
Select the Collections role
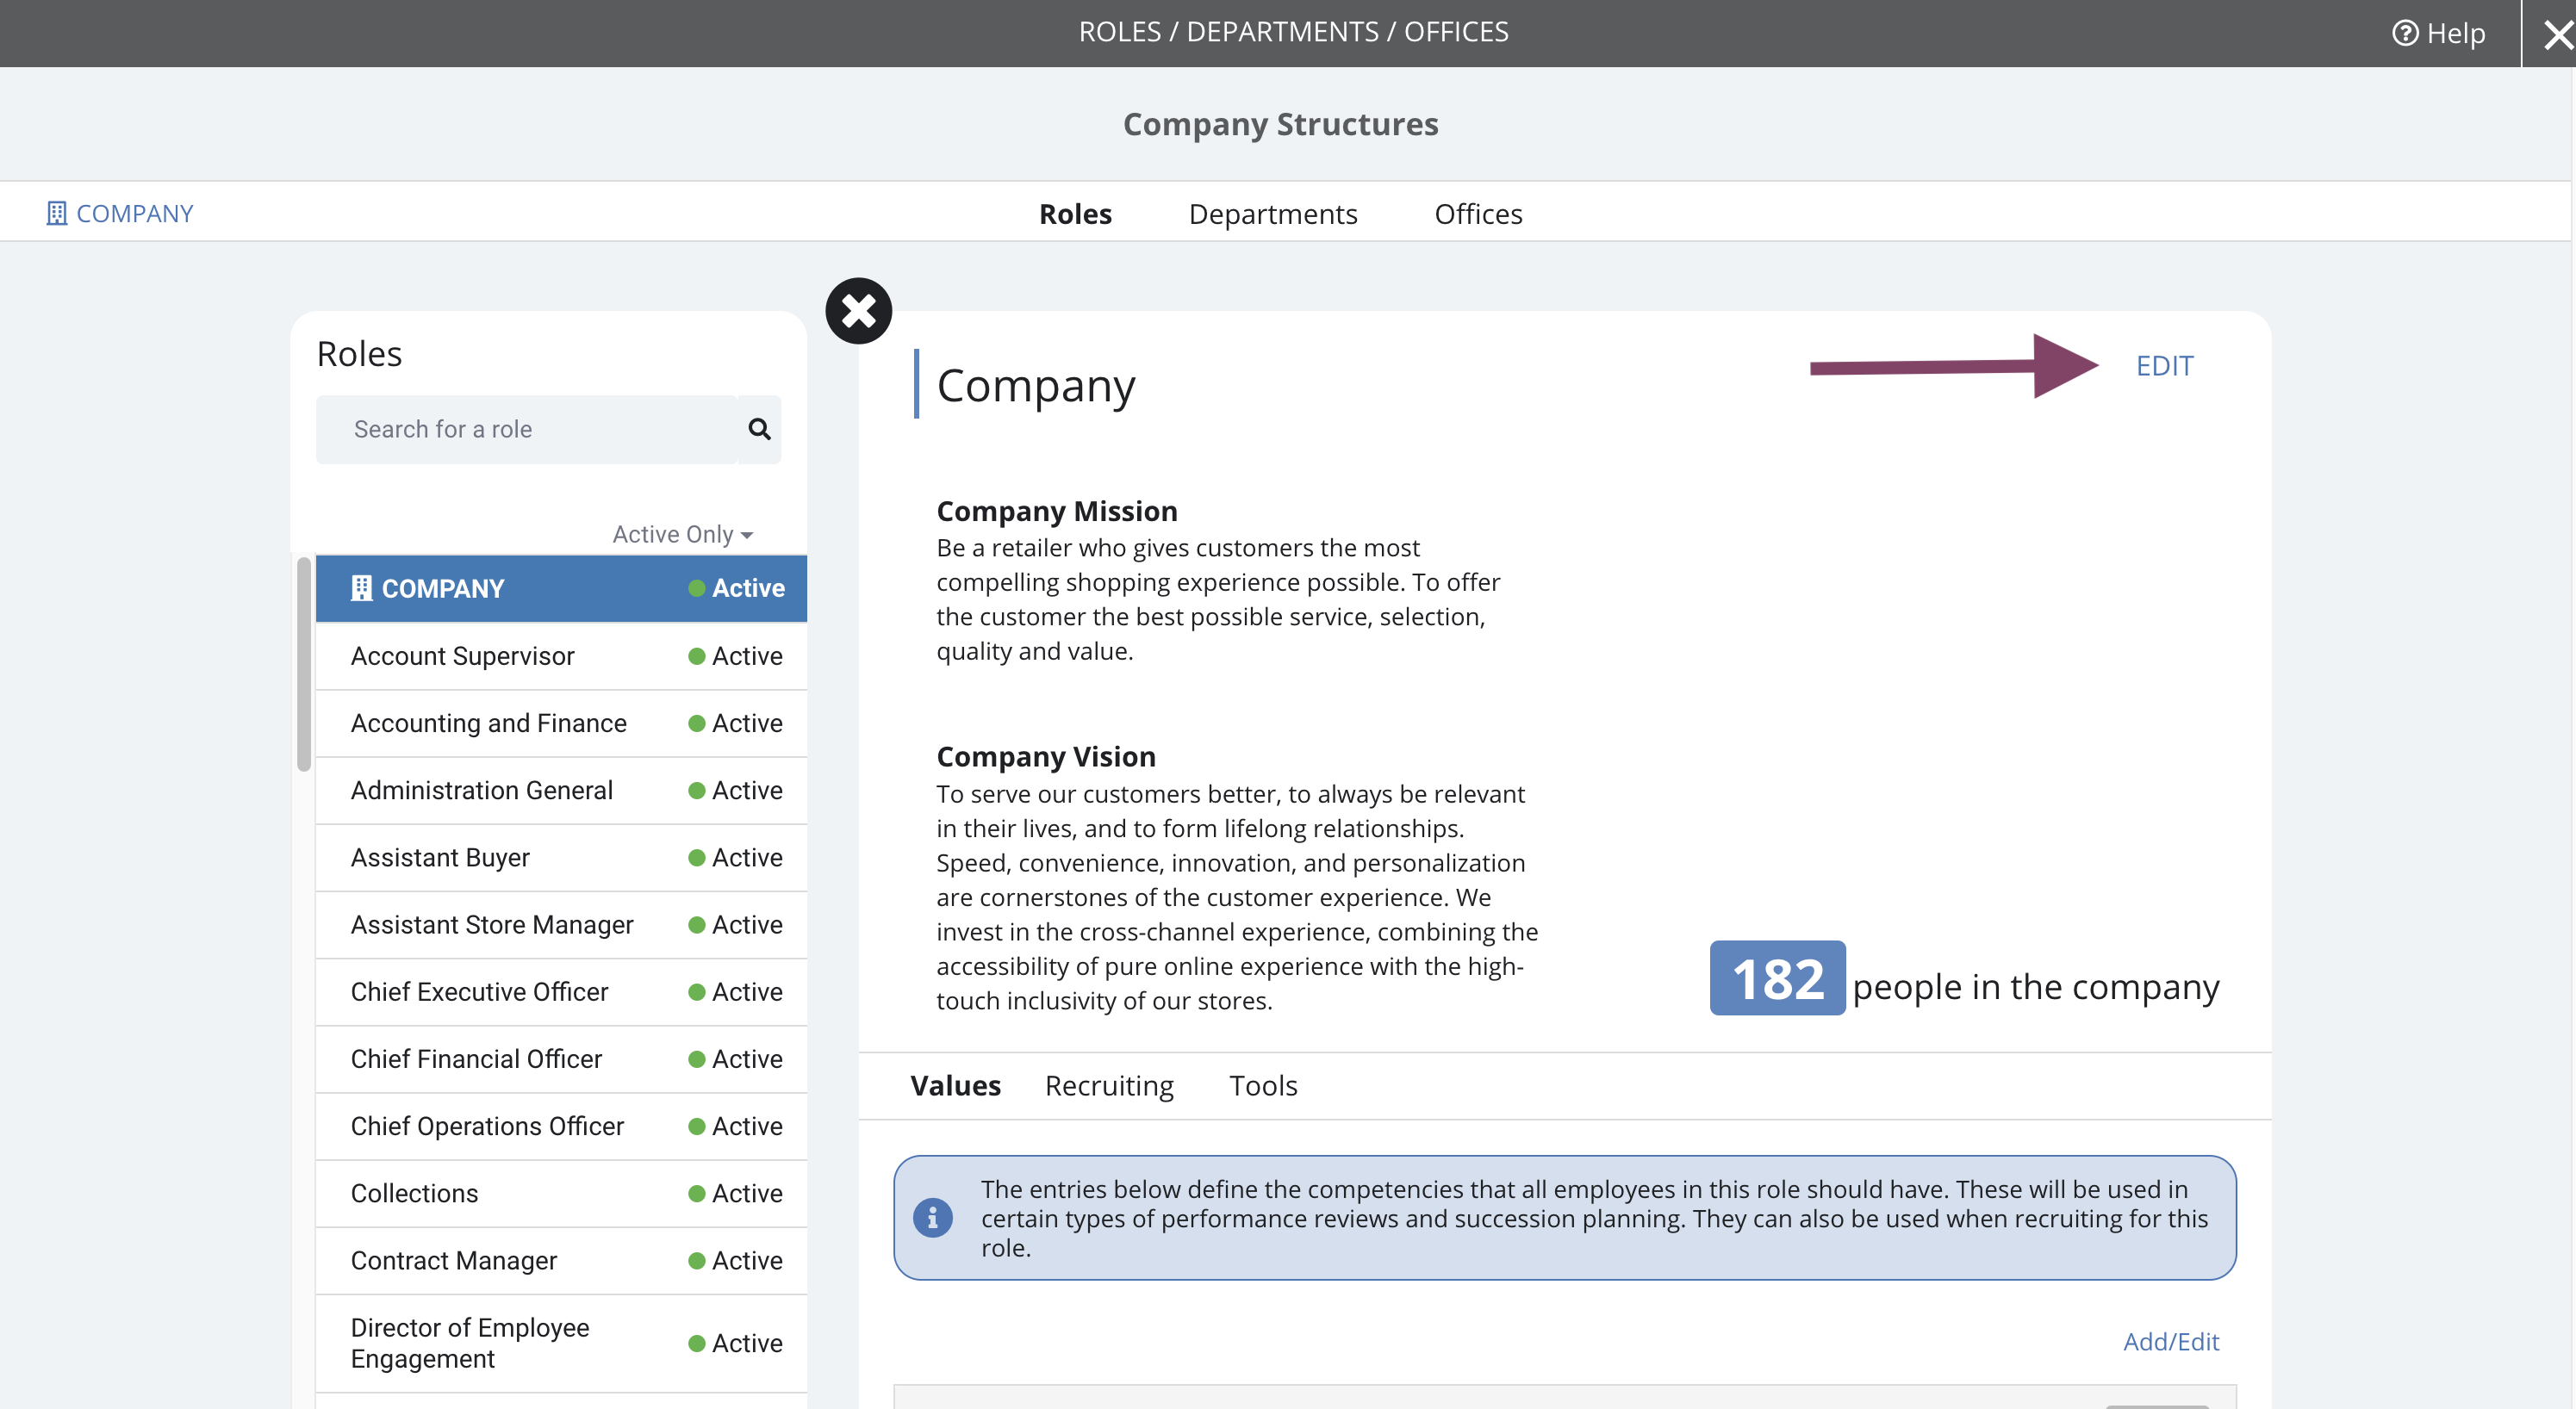click(561, 1193)
